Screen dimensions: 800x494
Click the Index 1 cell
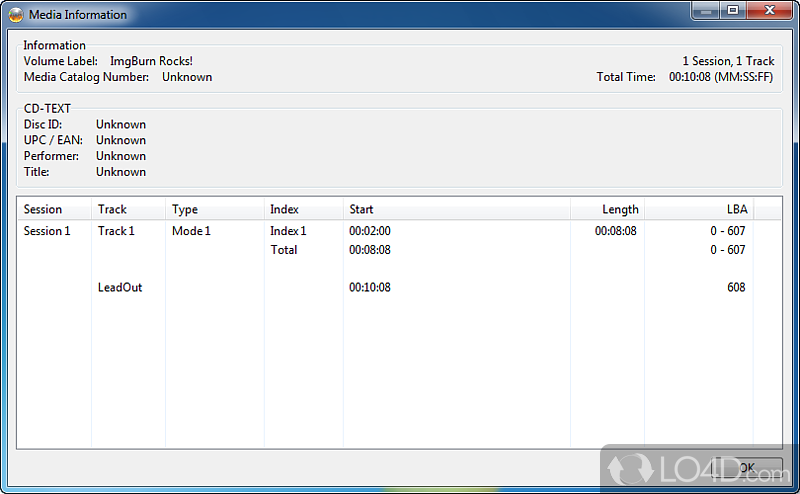click(x=288, y=231)
